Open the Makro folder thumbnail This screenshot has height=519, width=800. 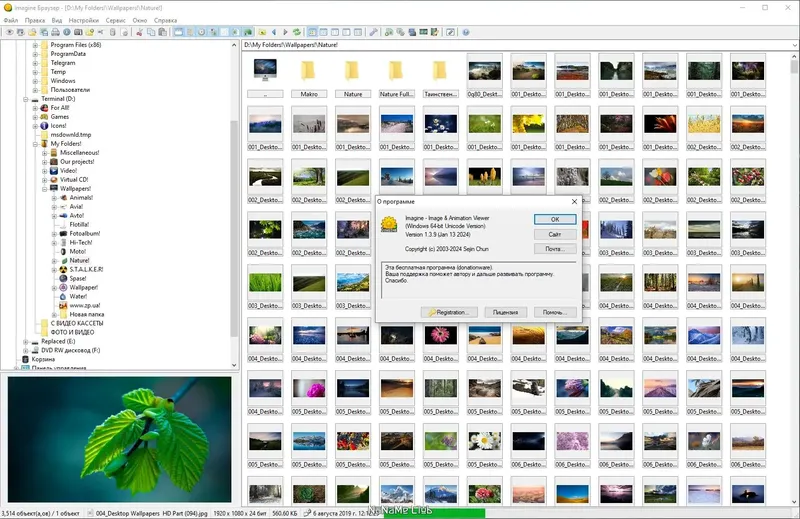pos(309,76)
